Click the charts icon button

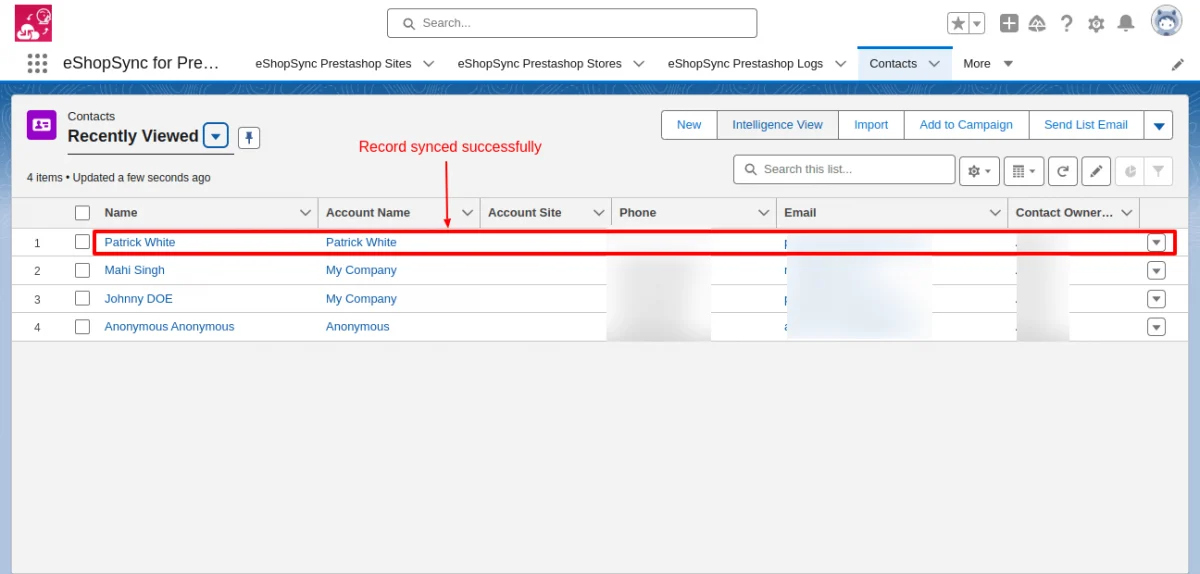(x=1130, y=171)
